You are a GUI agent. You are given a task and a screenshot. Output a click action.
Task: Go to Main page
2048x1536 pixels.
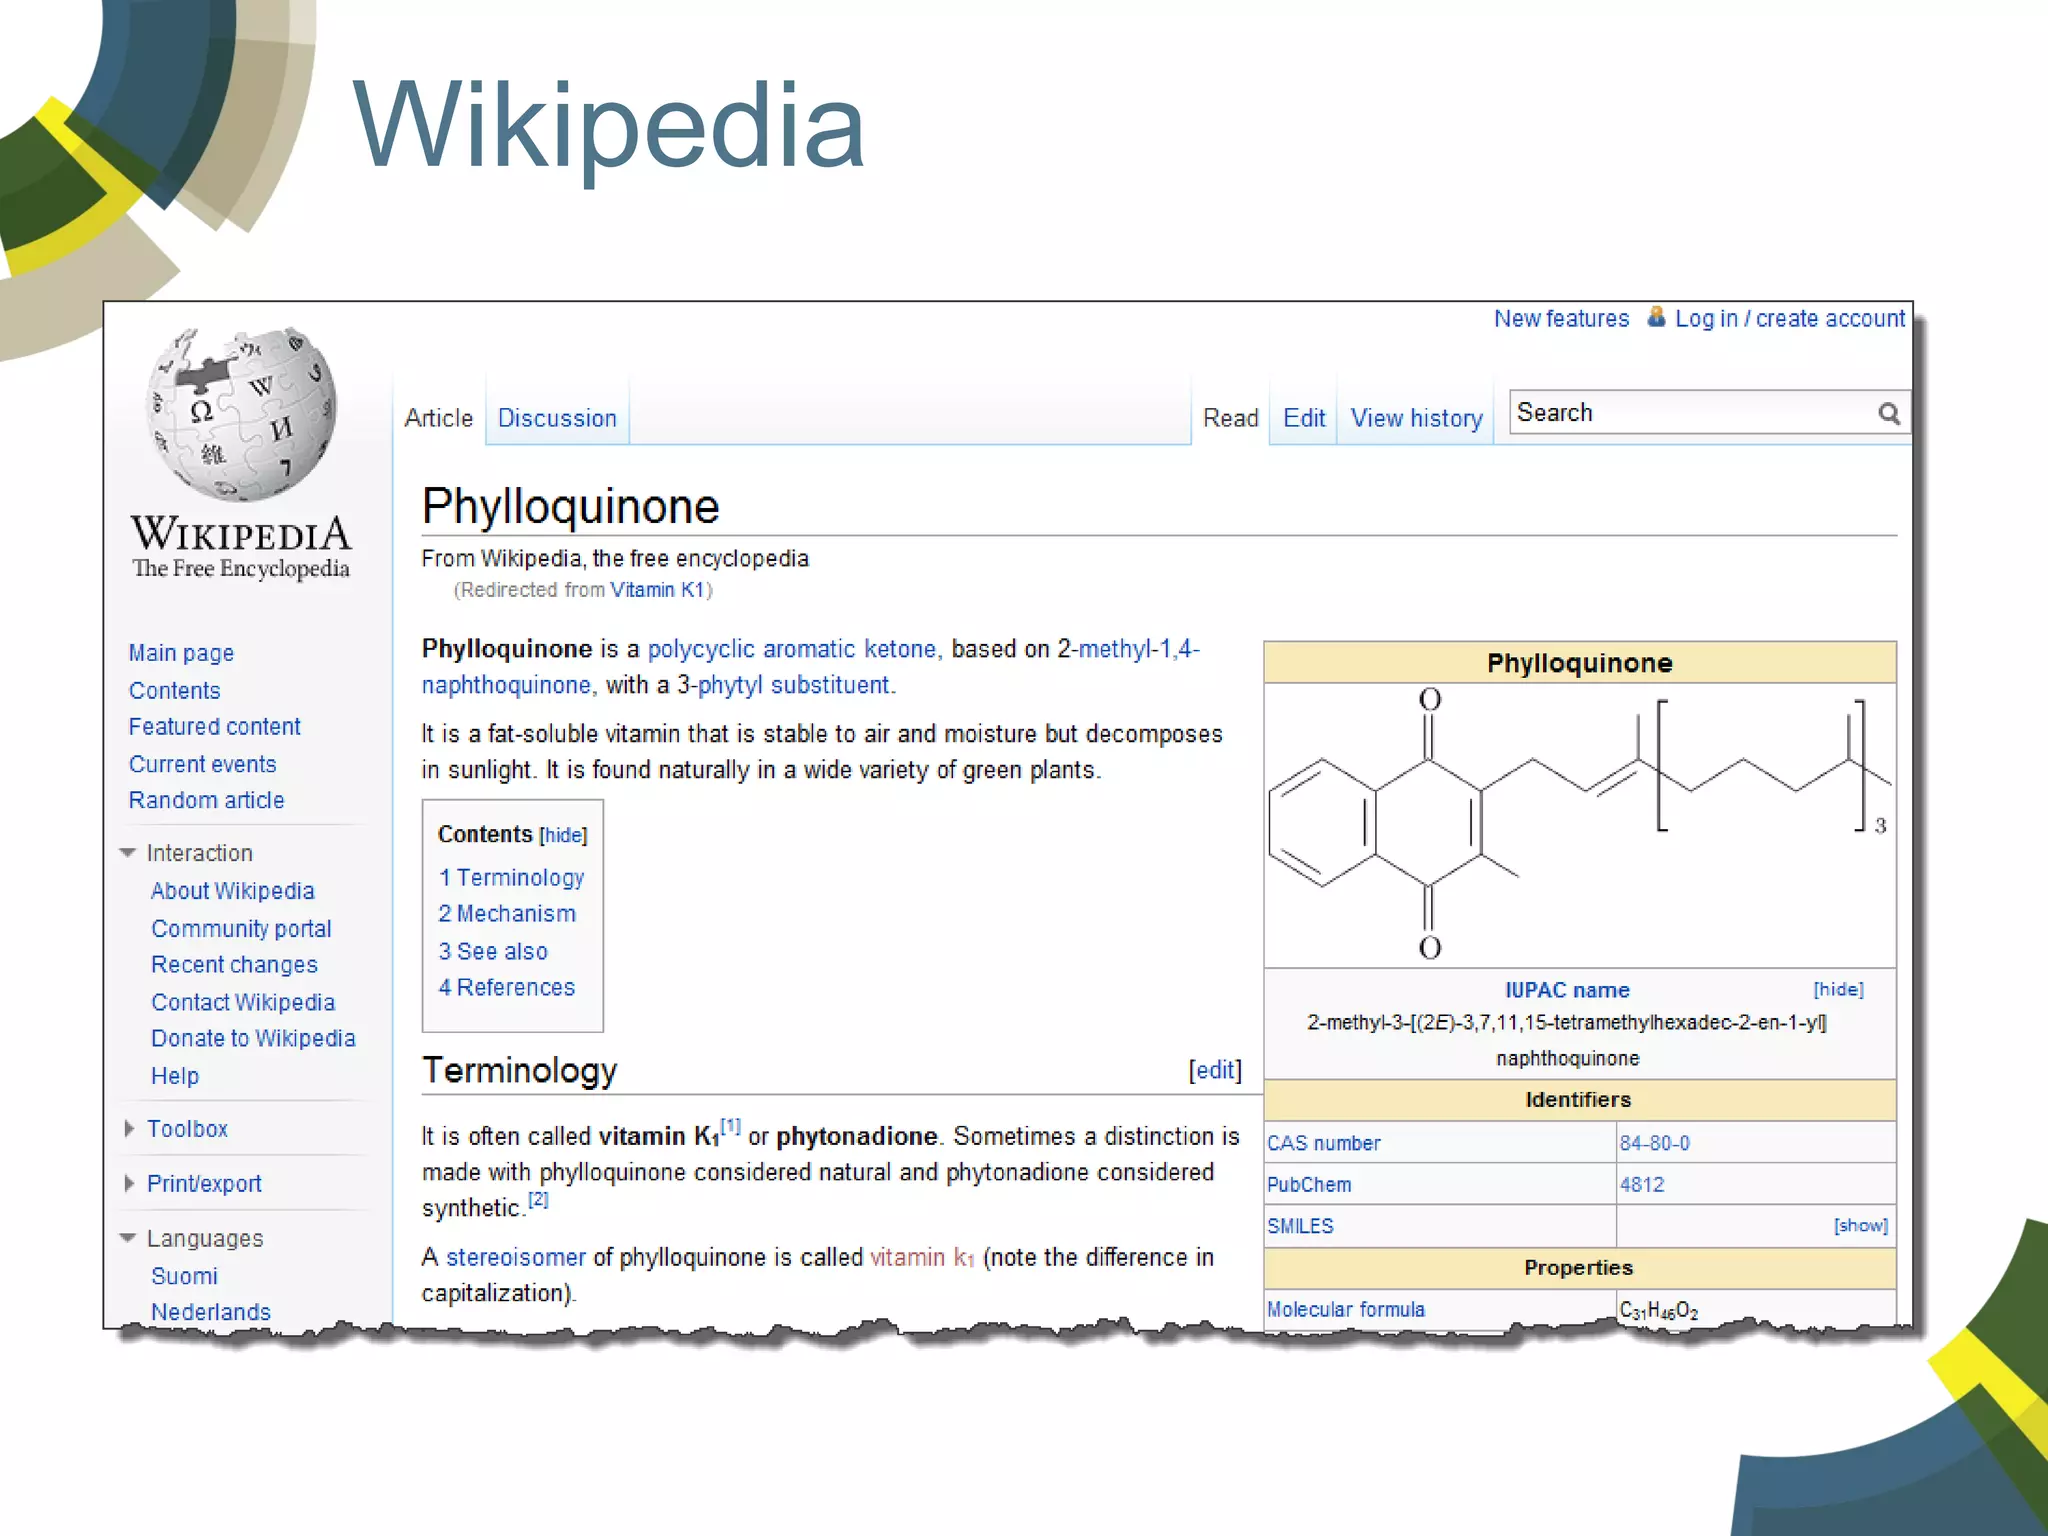pyautogui.click(x=181, y=653)
